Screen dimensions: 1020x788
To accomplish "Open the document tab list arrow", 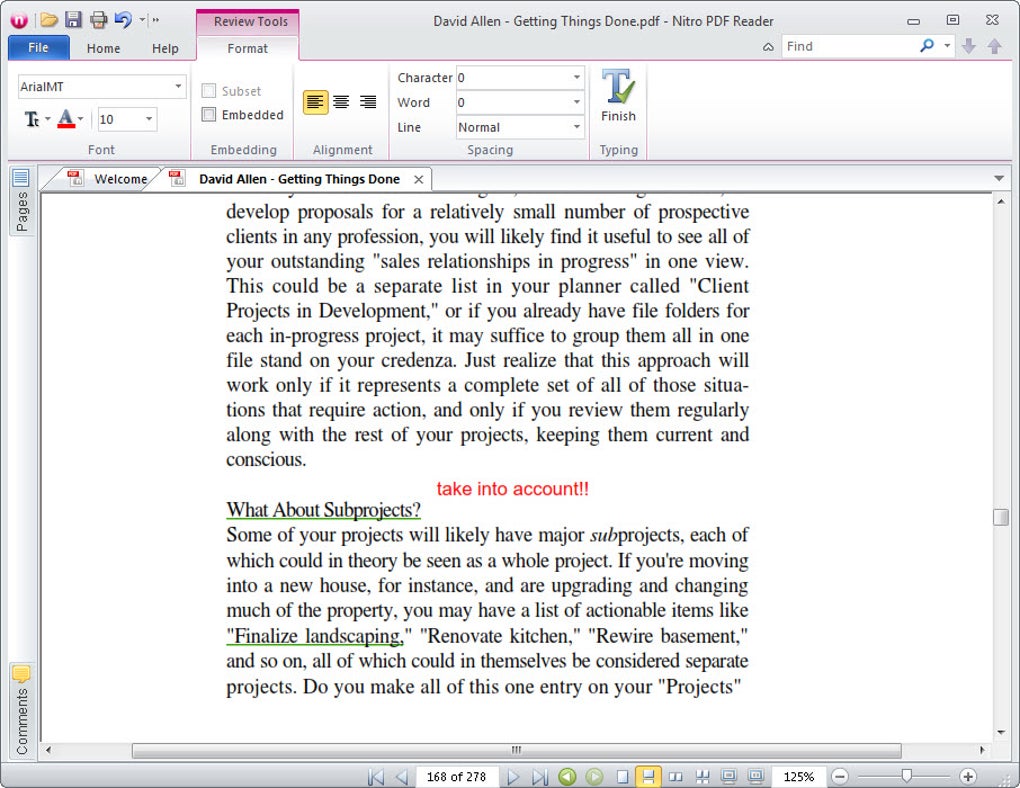I will 999,178.
